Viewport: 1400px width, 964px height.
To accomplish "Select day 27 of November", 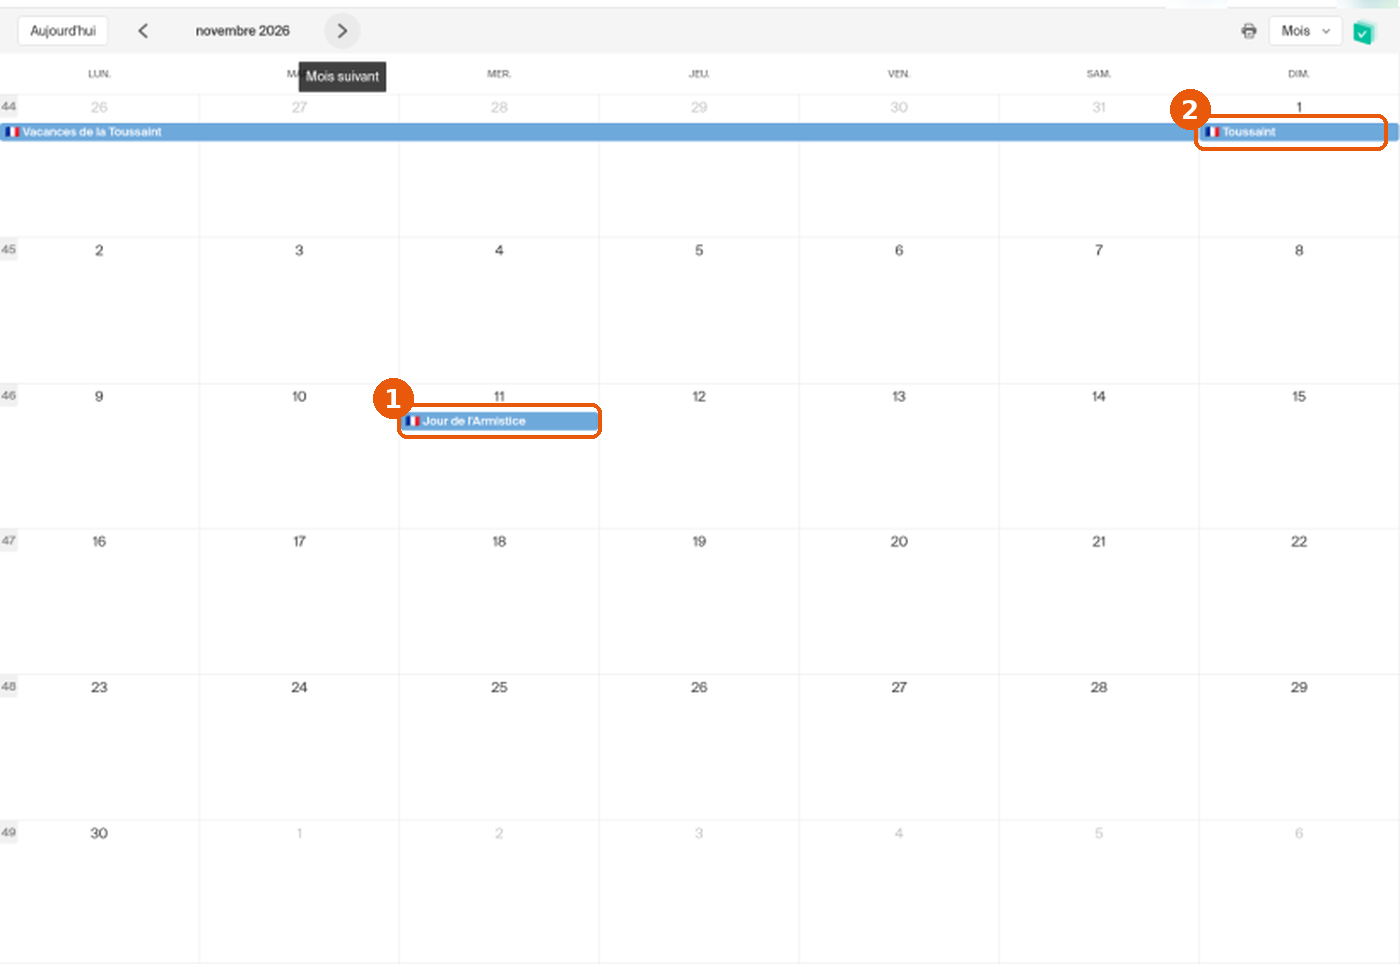I will tap(899, 687).
